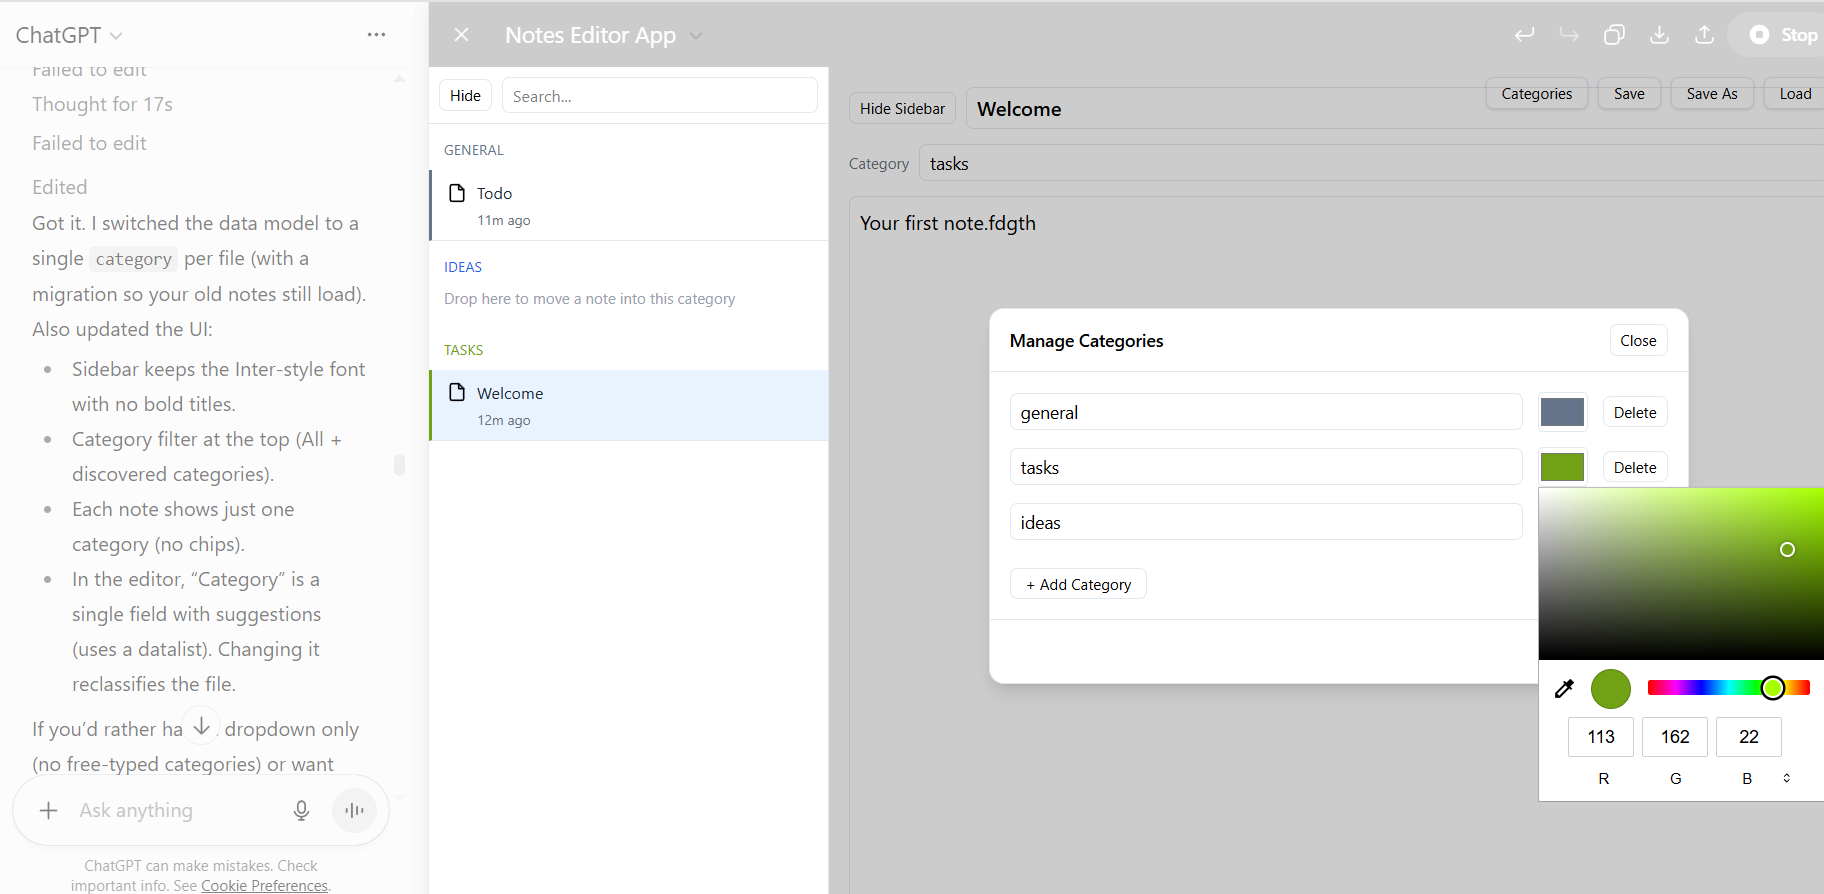
Task: Click Hide Sidebar button
Action: [x=902, y=108]
